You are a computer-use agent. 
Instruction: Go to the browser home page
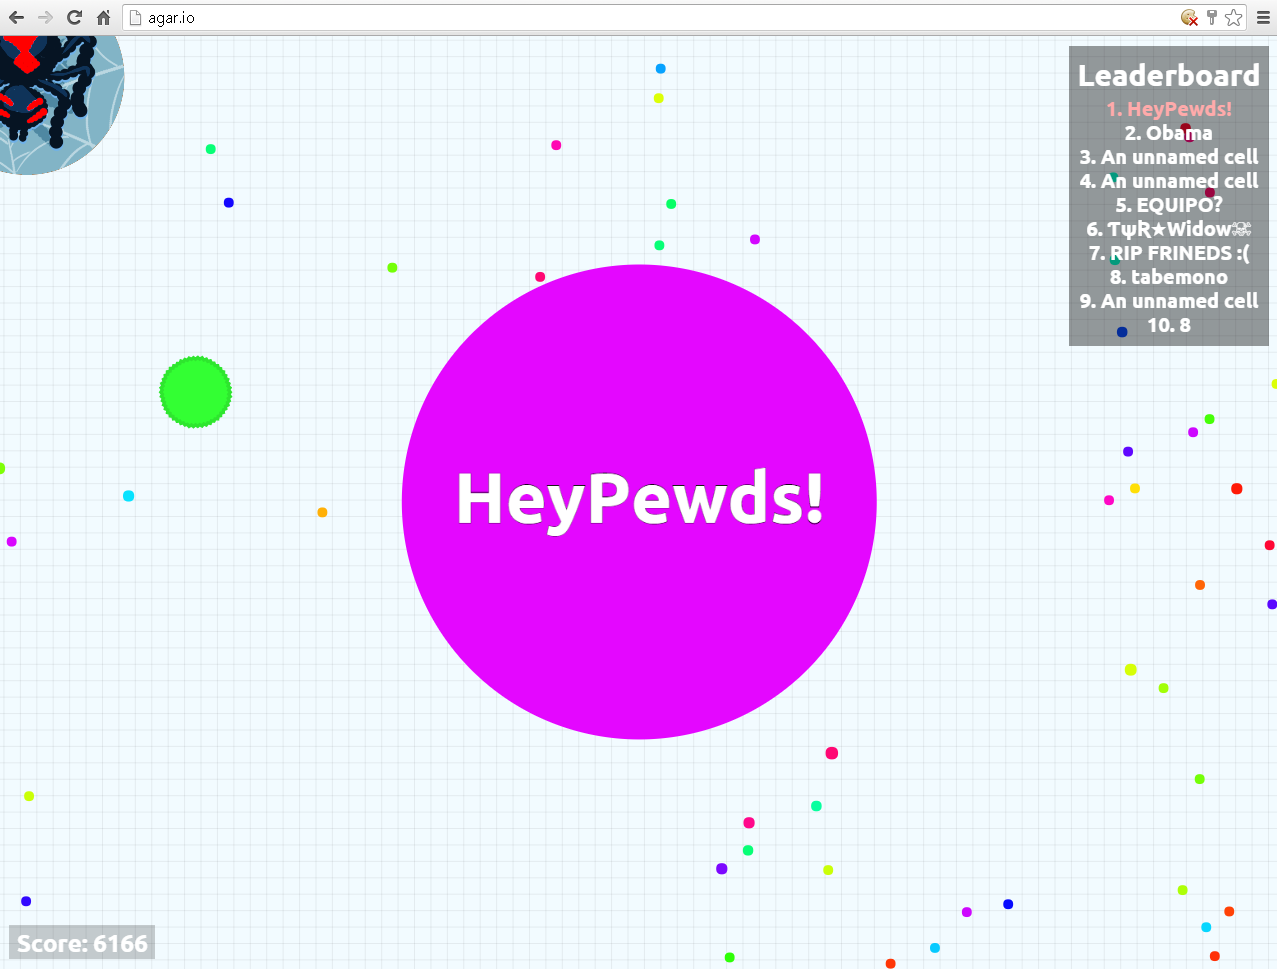coord(103,17)
